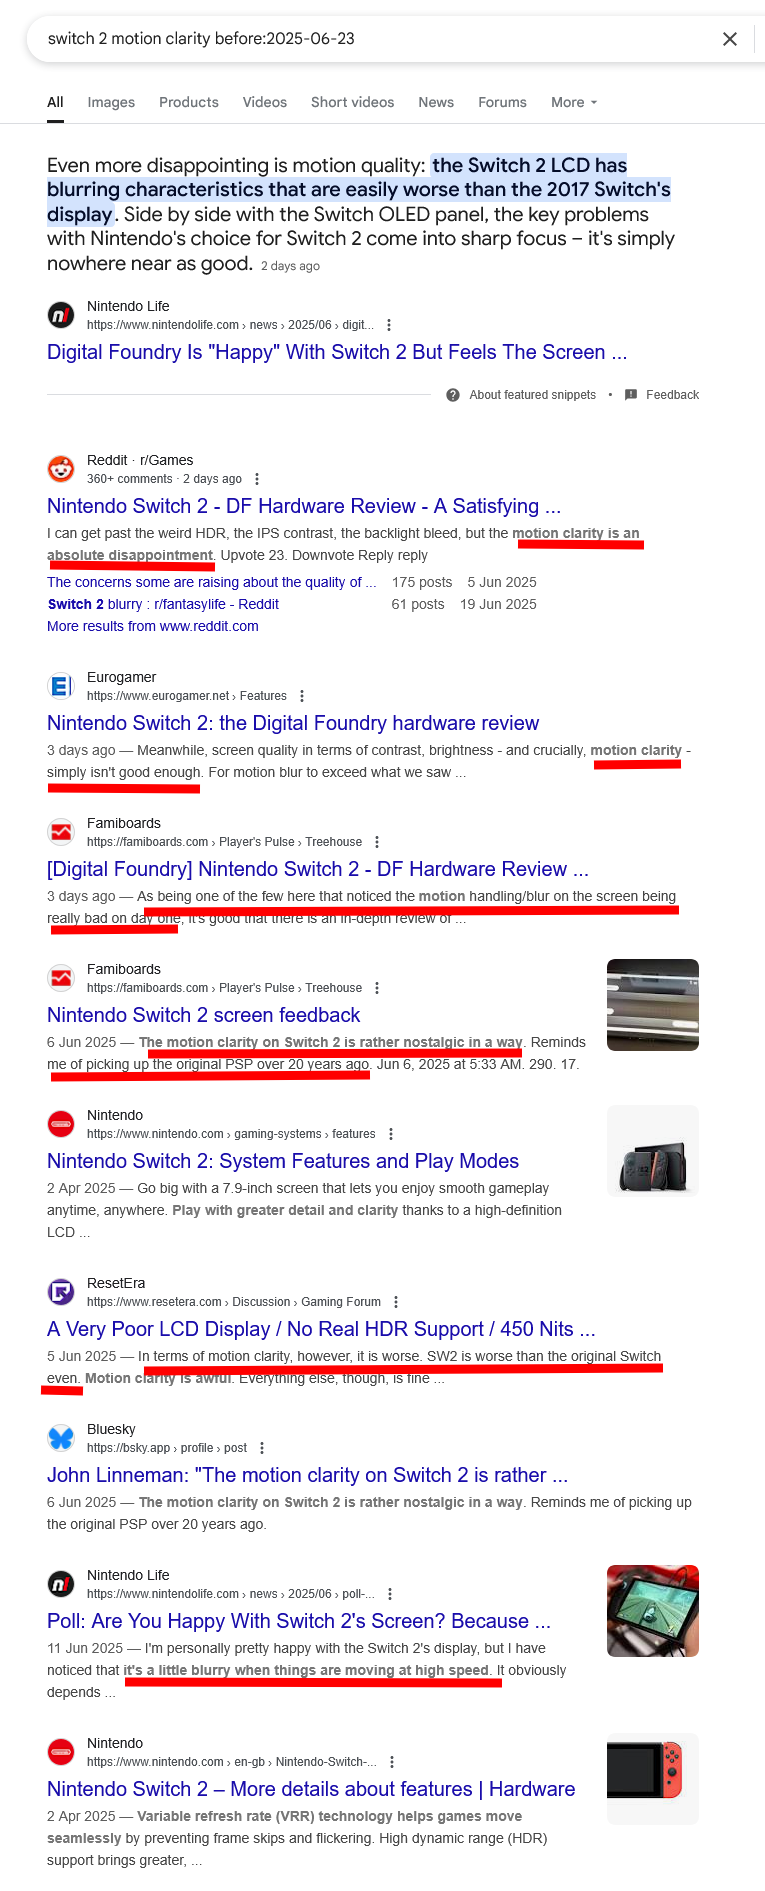Click the Nintendo Life favicon on featured snippet
The width and height of the screenshot is (765, 1891).
point(61,315)
